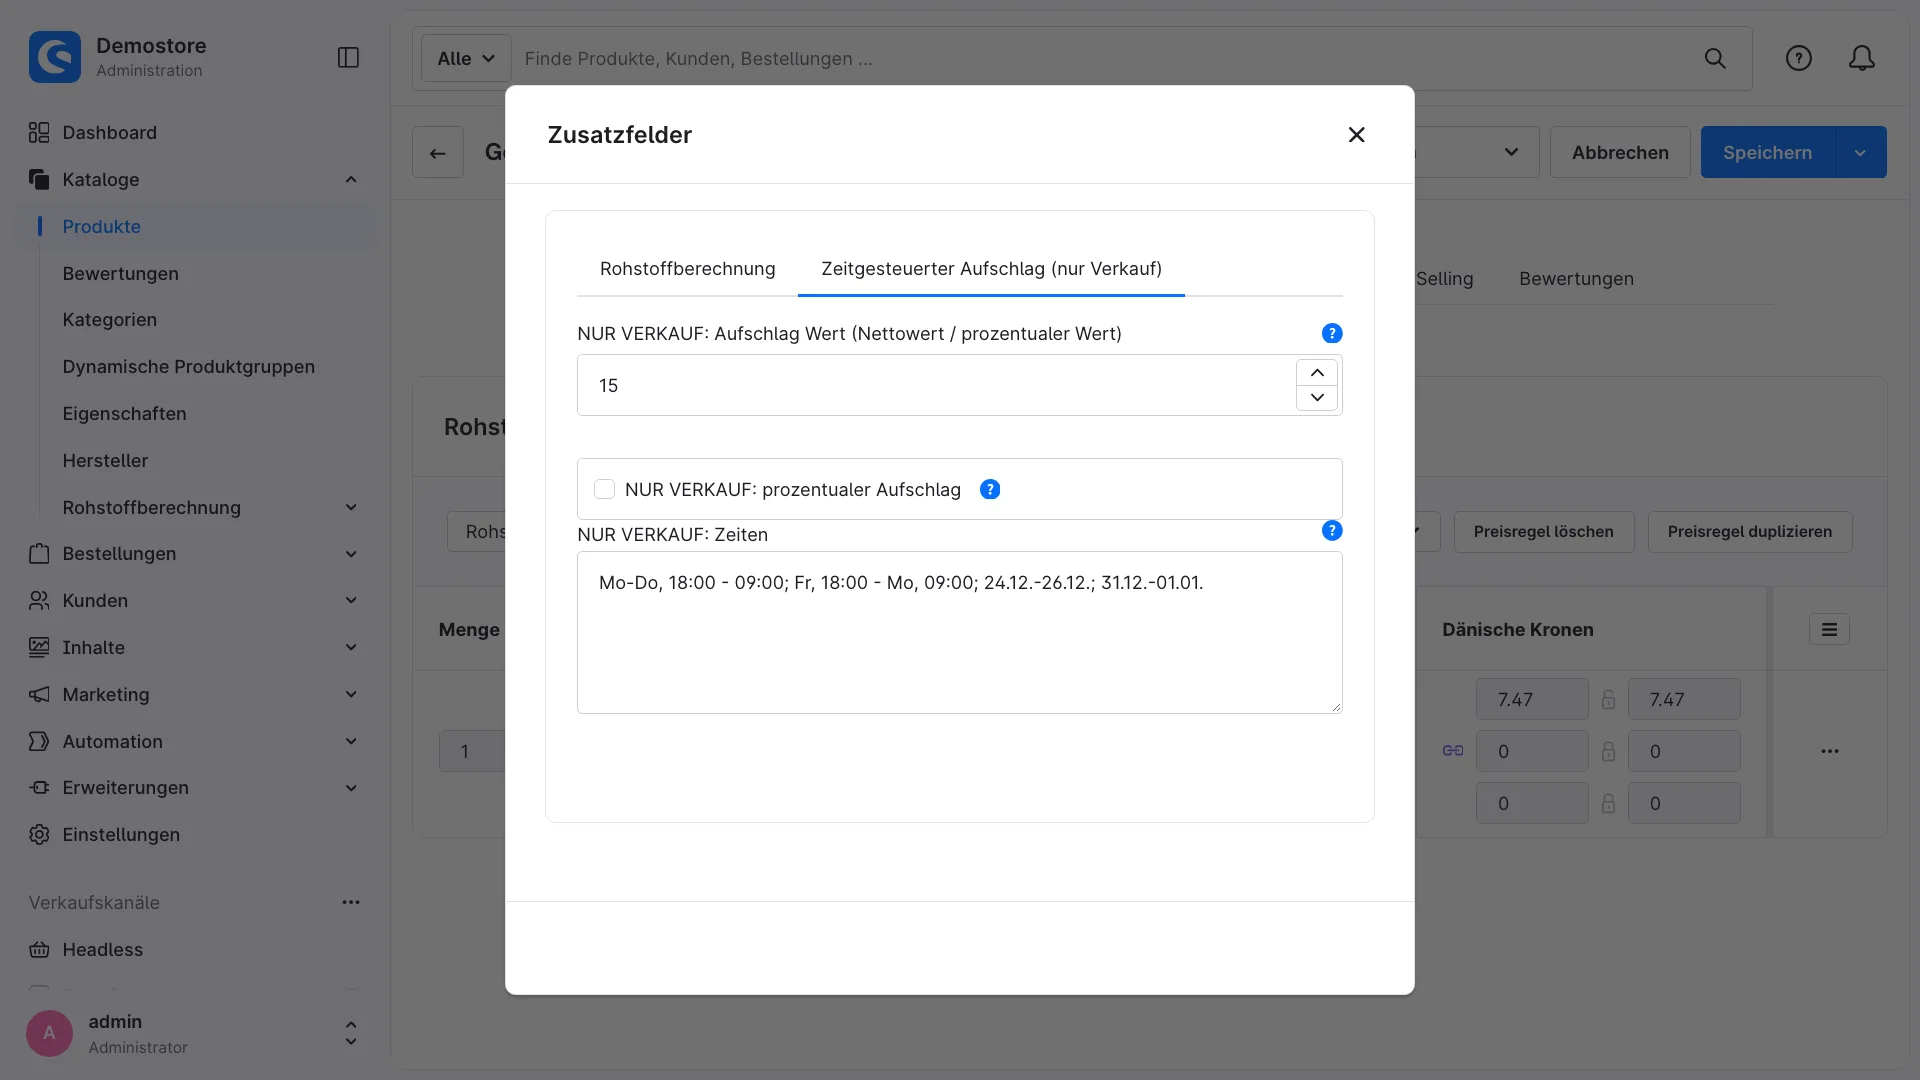The width and height of the screenshot is (1920, 1080).
Task: Open the Headless sales channel
Action: 102,950
